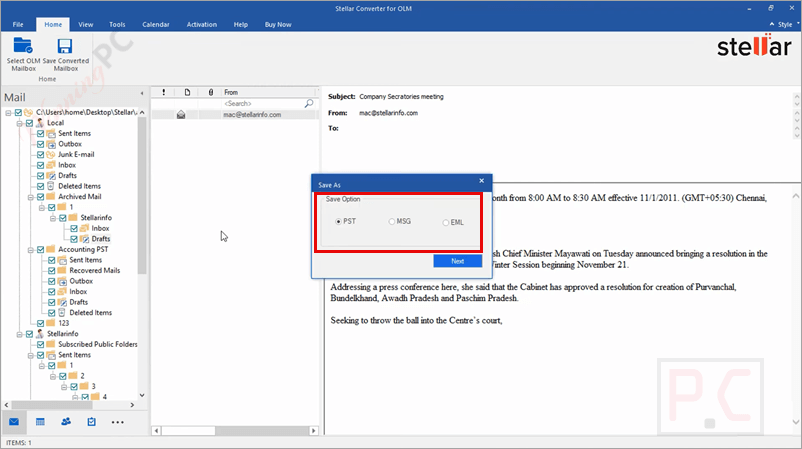Click mail list horizontal scrollbar right arrow
Viewport: 802px width, 449px height.
coord(314,431)
